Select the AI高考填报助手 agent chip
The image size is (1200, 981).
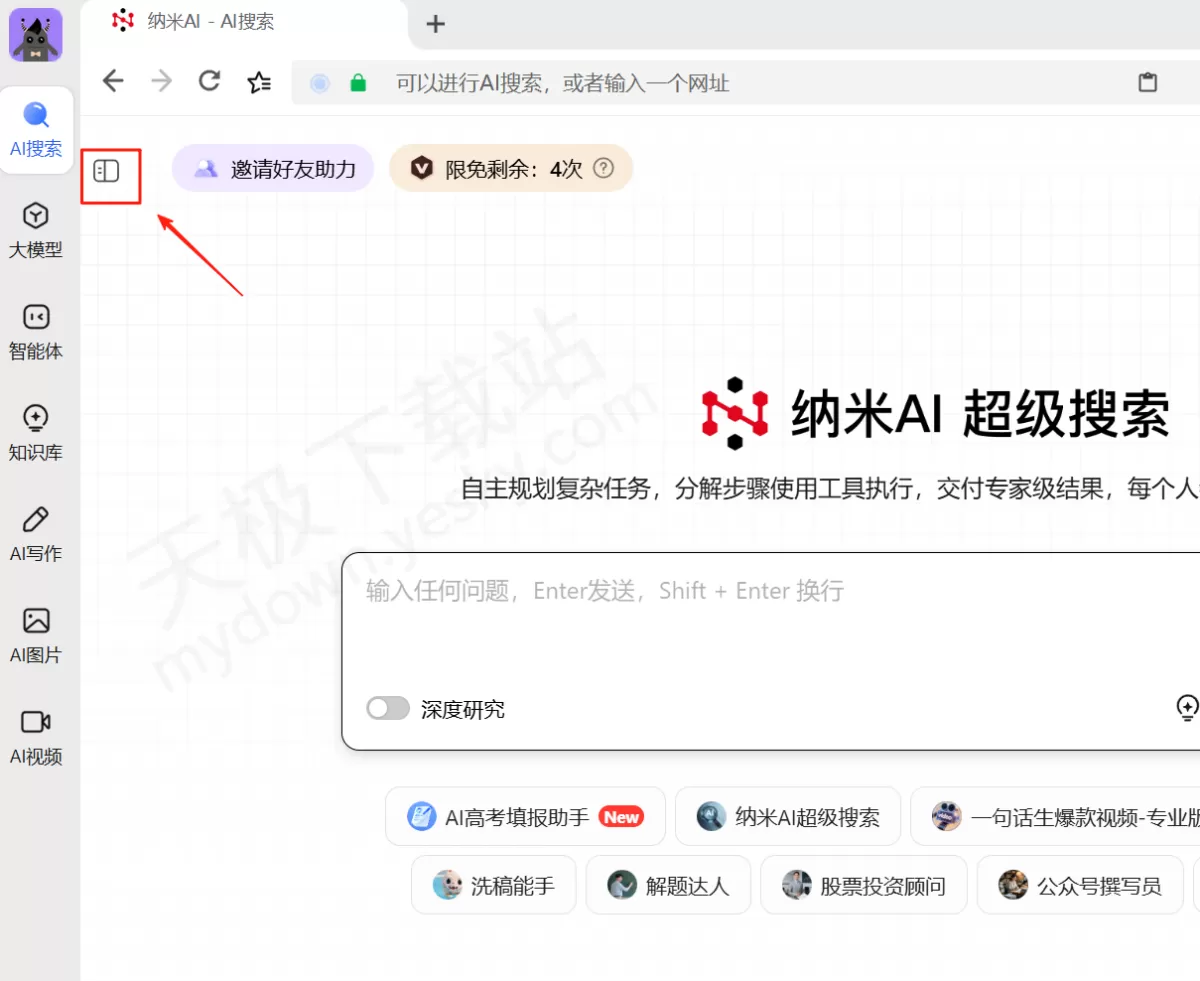point(525,816)
